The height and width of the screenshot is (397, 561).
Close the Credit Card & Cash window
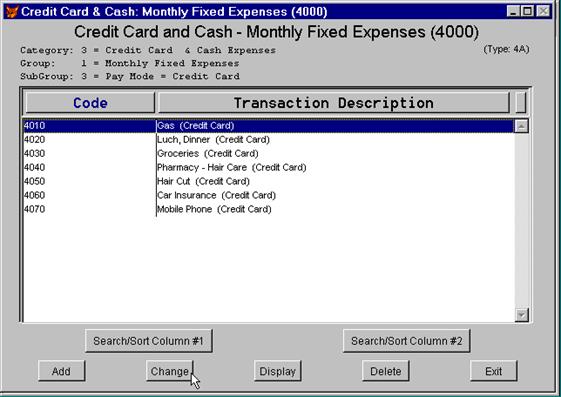click(x=543, y=11)
